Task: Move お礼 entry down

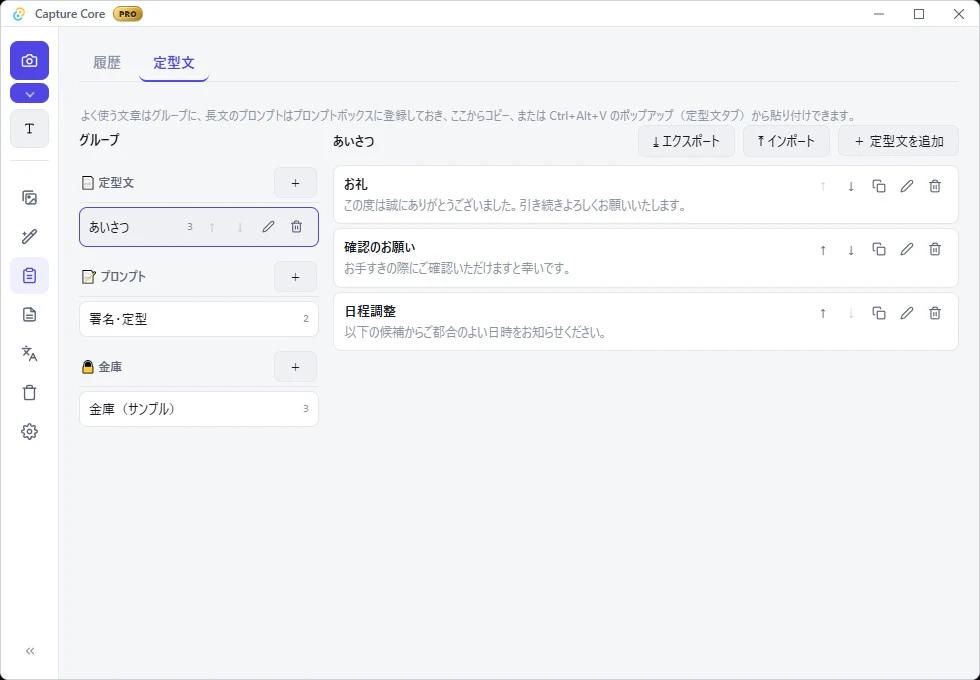Action: point(851,186)
